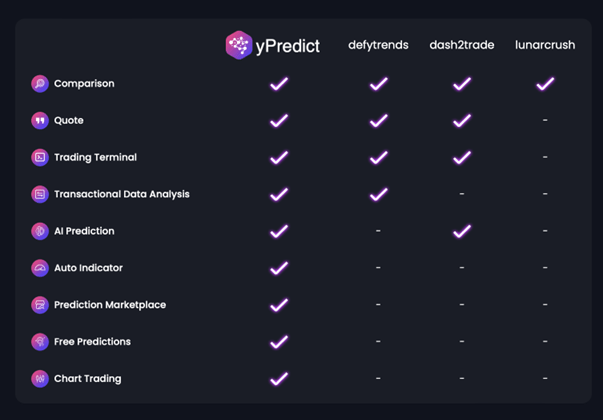This screenshot has height=420, width=603.
Task: Click dash2trade checkmark in AI Prediction row
Action: 461,231
